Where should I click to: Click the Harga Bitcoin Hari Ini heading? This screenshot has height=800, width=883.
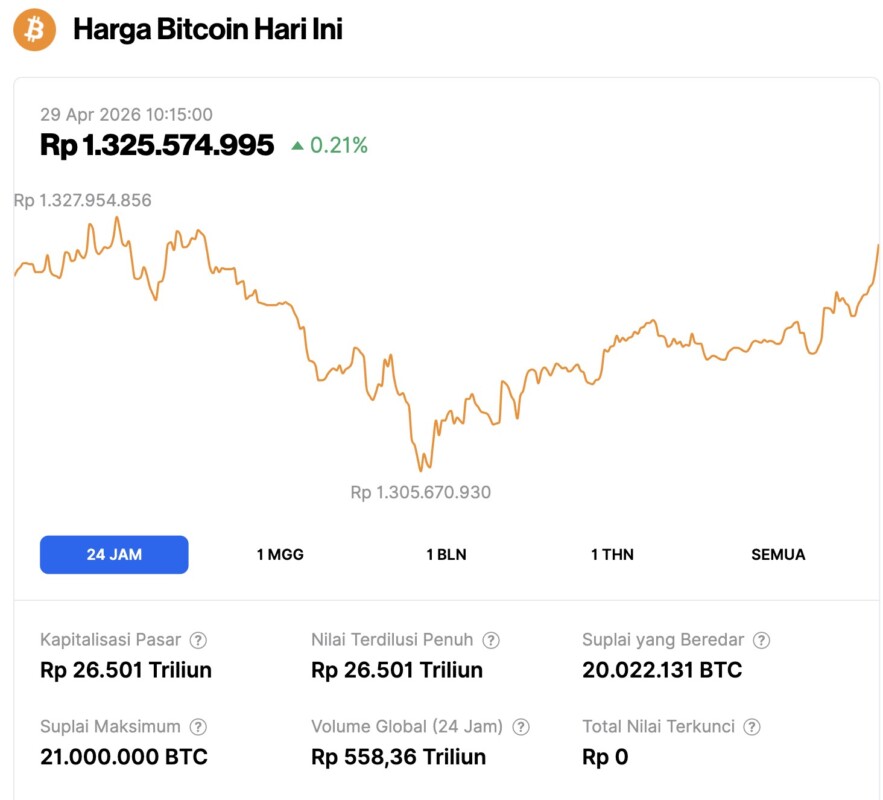[x=208, y=30]
